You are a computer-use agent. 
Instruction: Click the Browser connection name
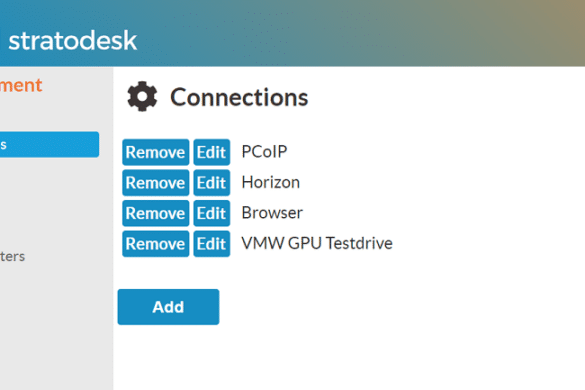click(272, 213)
